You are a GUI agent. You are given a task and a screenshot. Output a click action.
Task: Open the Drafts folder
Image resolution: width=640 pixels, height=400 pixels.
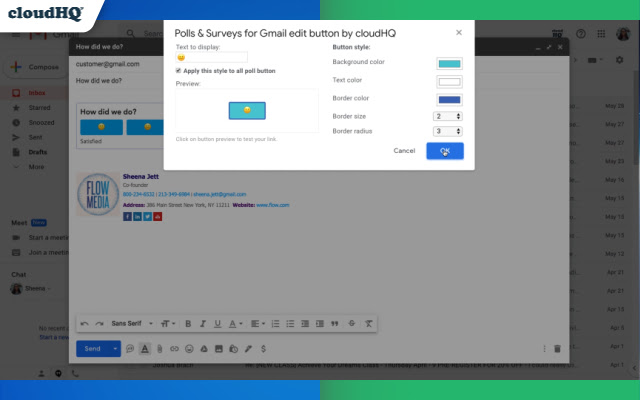(38, 152)
